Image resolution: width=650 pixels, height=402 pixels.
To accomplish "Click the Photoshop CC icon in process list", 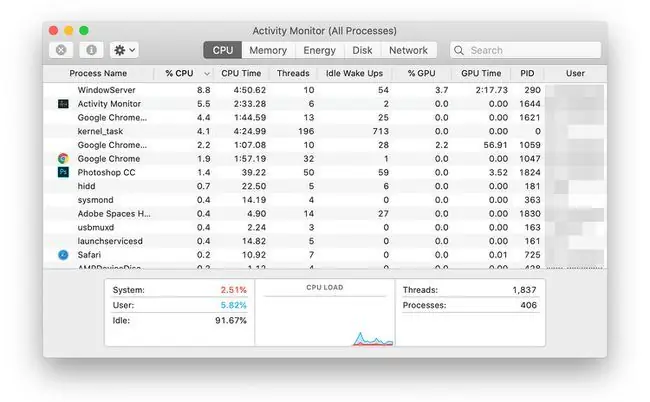I will [63, 172].
